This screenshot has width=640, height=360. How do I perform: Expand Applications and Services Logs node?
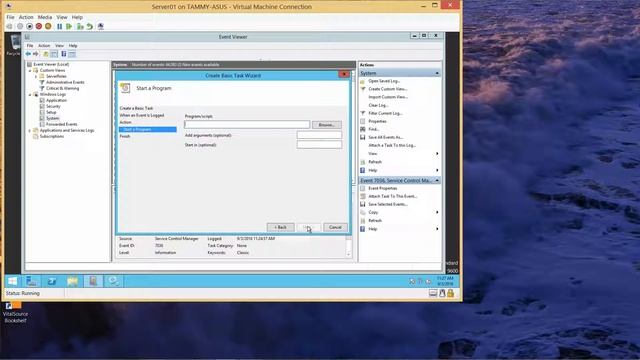30,130
